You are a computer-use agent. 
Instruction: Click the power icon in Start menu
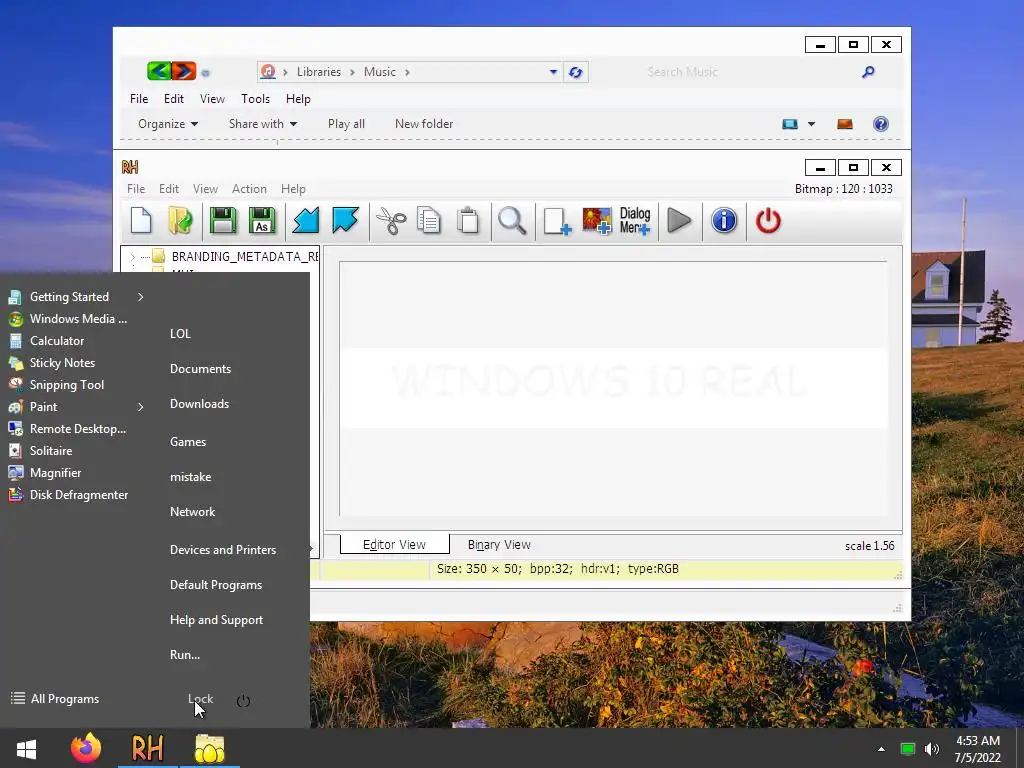[243, 701]
